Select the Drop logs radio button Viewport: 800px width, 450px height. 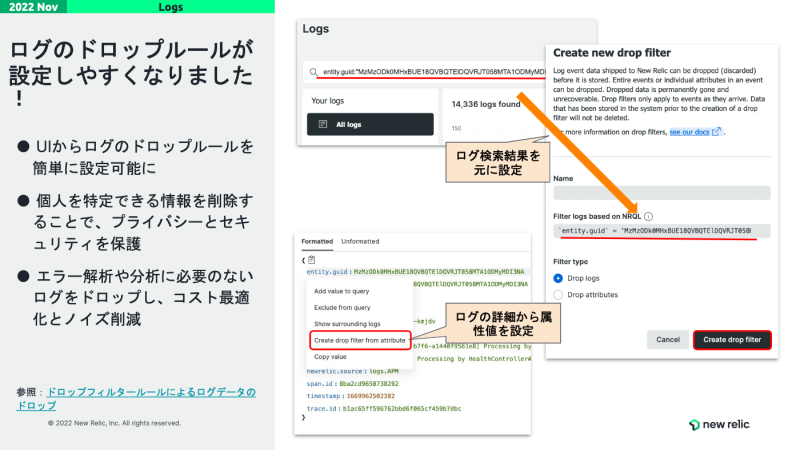(x=558, y=278)
